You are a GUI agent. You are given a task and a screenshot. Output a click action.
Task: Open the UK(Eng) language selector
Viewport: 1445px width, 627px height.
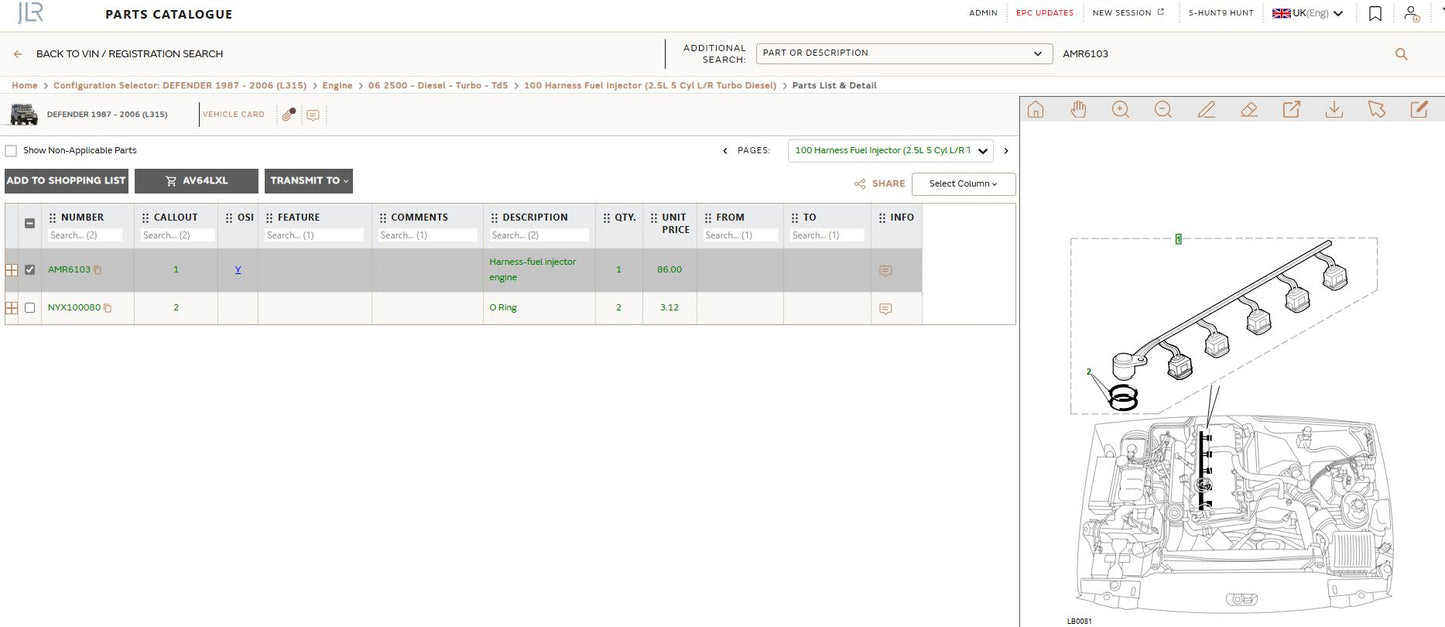point(1307,13)
